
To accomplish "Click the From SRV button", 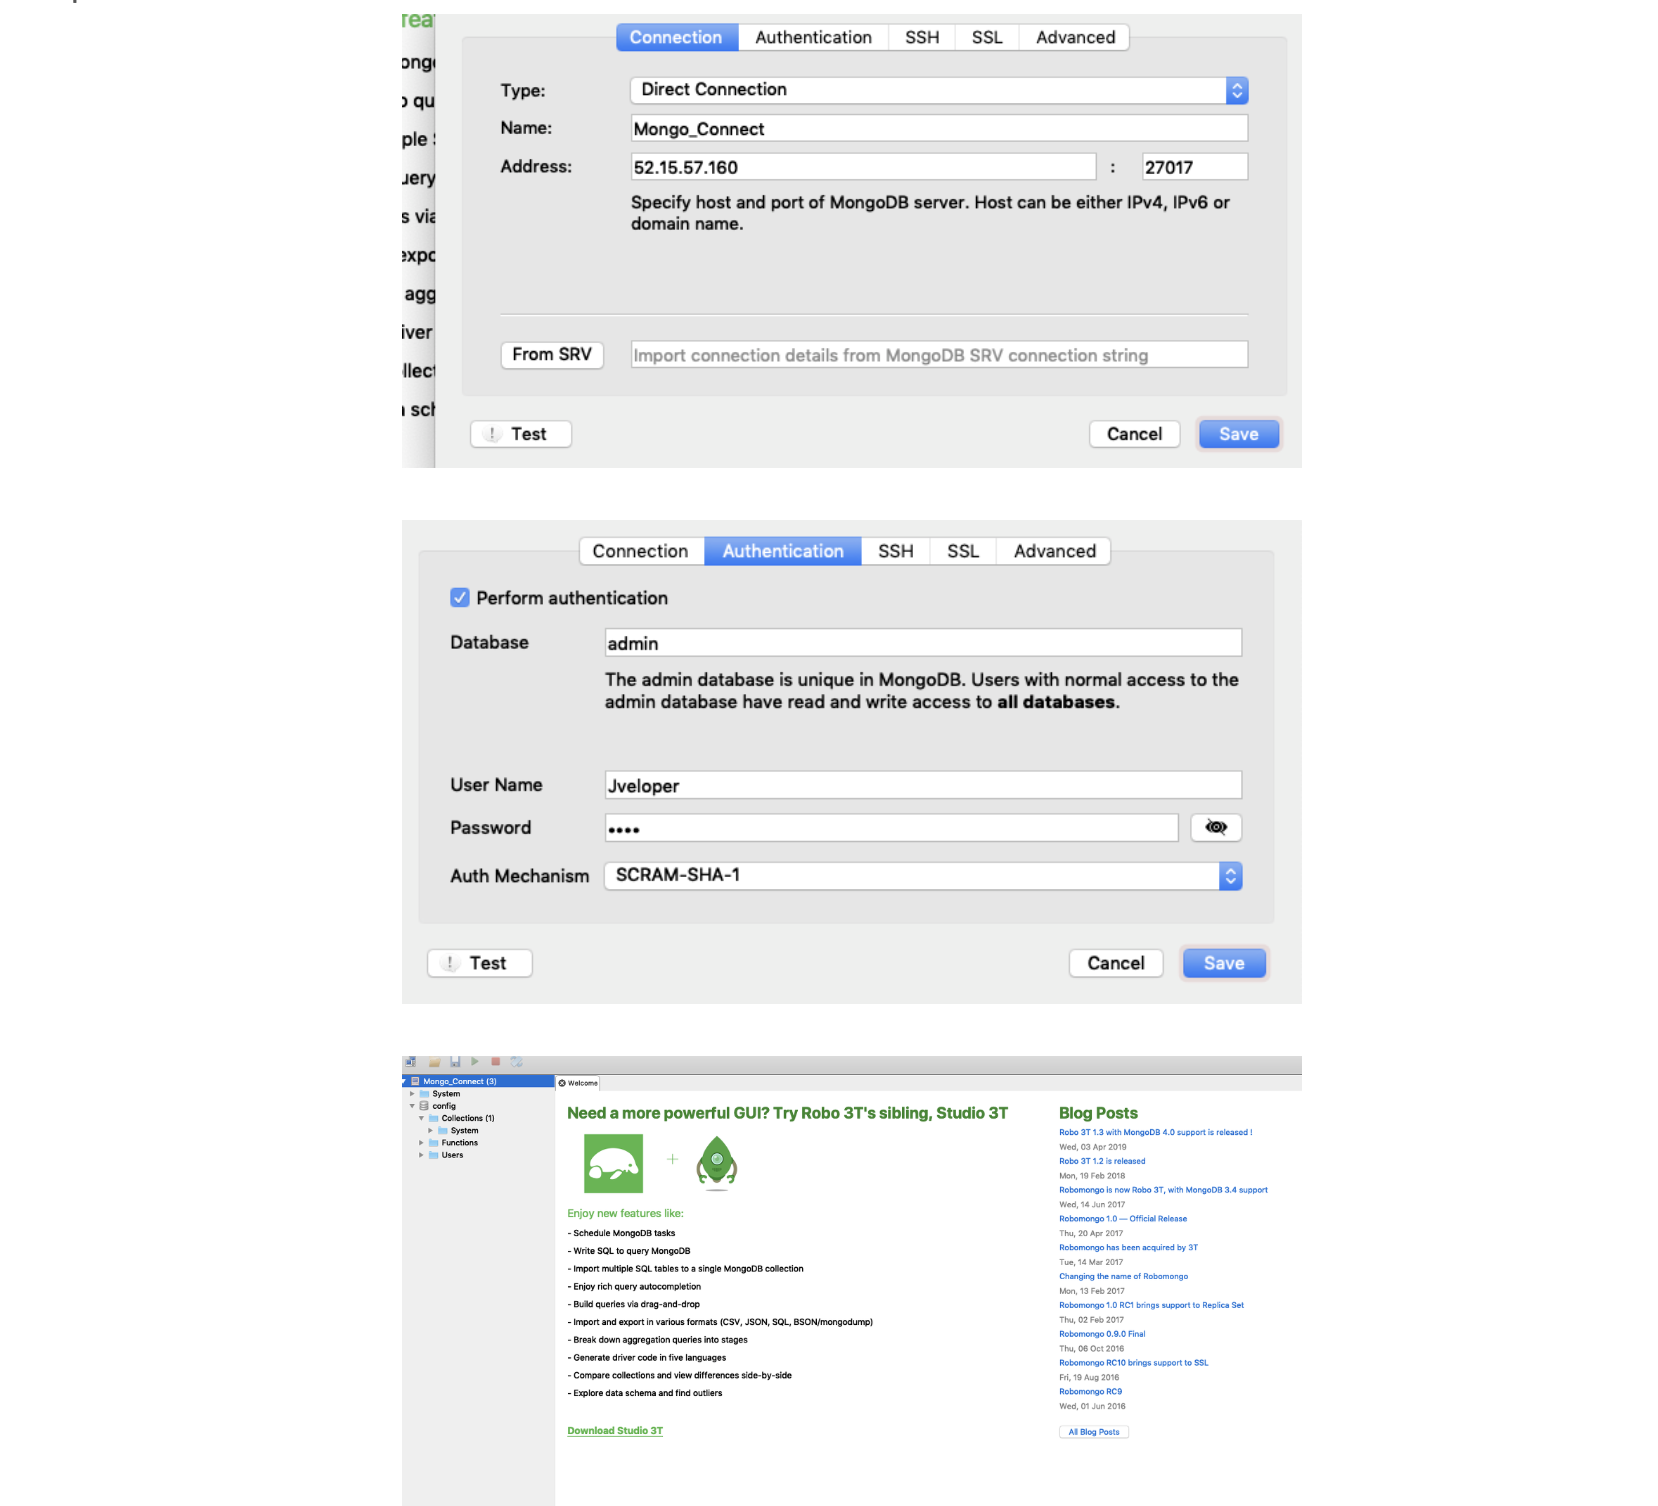I will (x=552, y=355).
